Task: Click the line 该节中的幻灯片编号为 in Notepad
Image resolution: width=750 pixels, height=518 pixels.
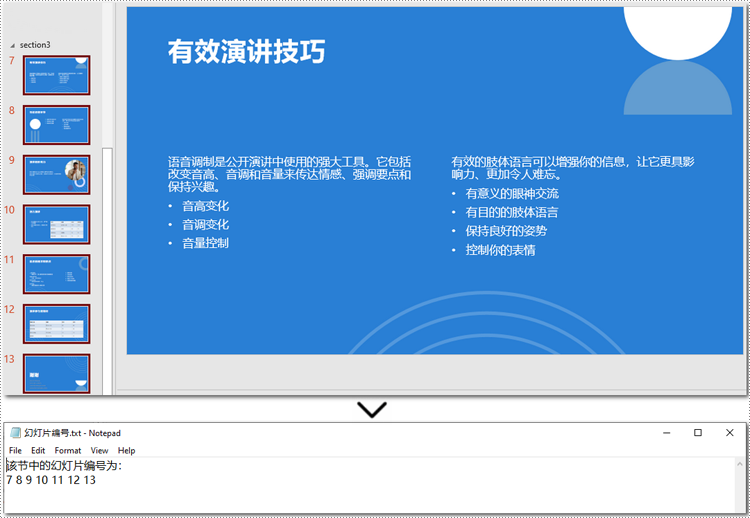Action: [x=65, y=466]
